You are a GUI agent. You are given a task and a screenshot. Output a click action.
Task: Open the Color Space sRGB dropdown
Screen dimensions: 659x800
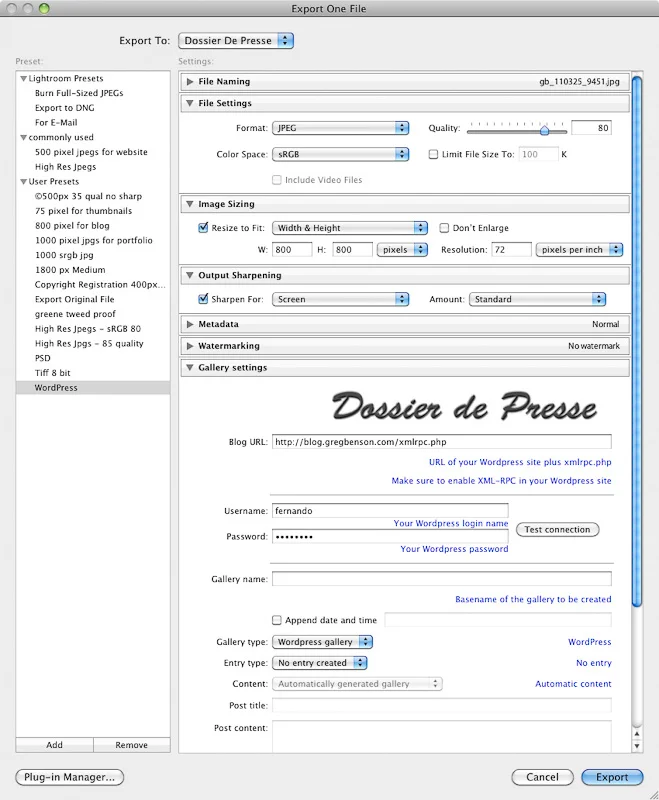[x=341, y=154]
